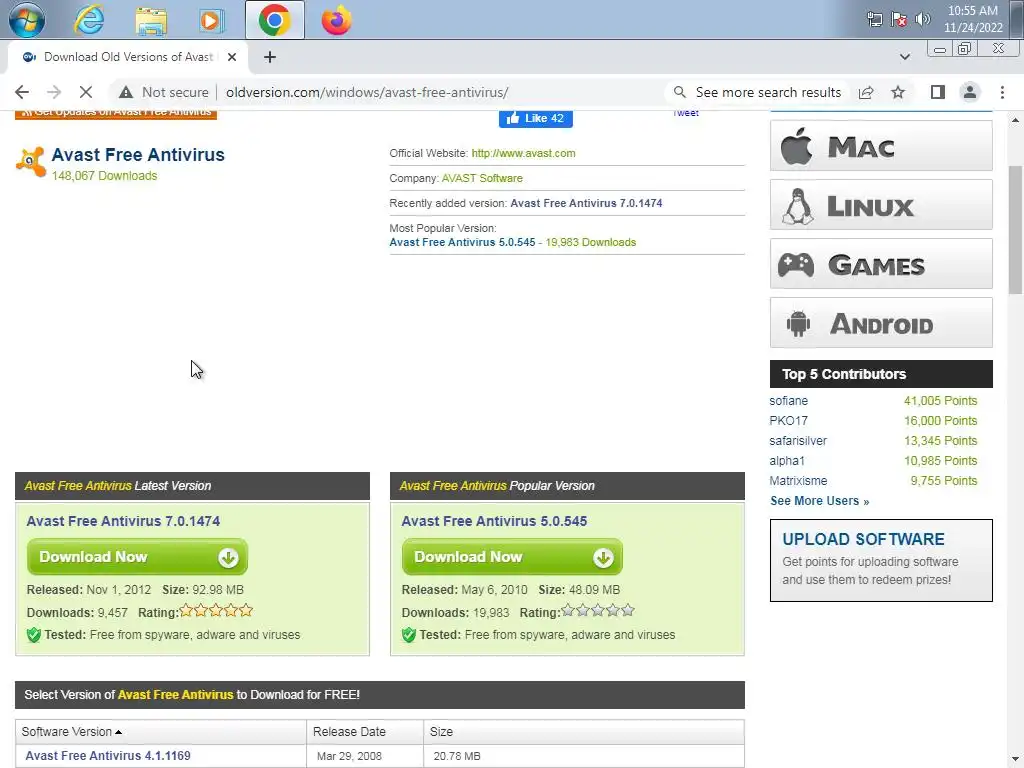Click the Tweet button
Viewport: 1024px width, 768px height.
point(686,114)
